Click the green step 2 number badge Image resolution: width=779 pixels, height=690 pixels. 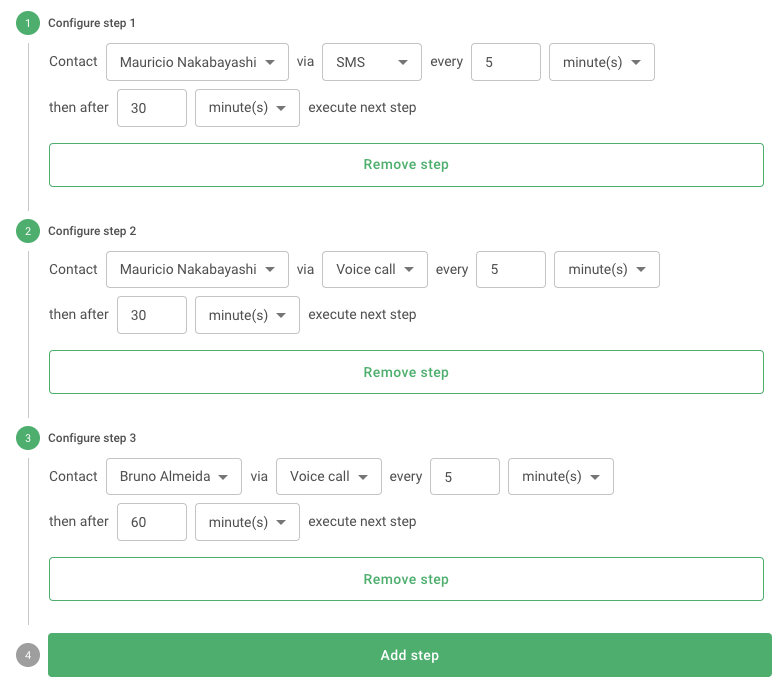(x=28, y=231)
